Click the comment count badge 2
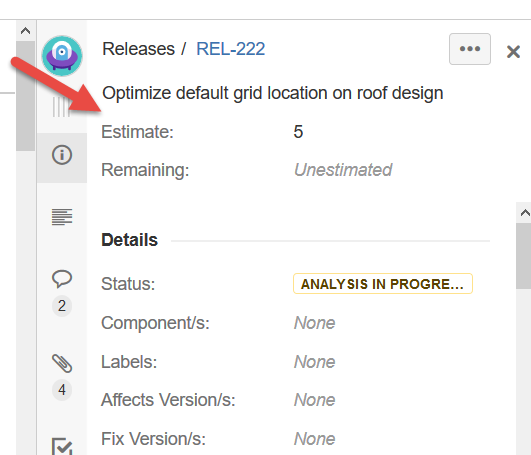Screen dimensions: 531x455 (x=62, y=306)
